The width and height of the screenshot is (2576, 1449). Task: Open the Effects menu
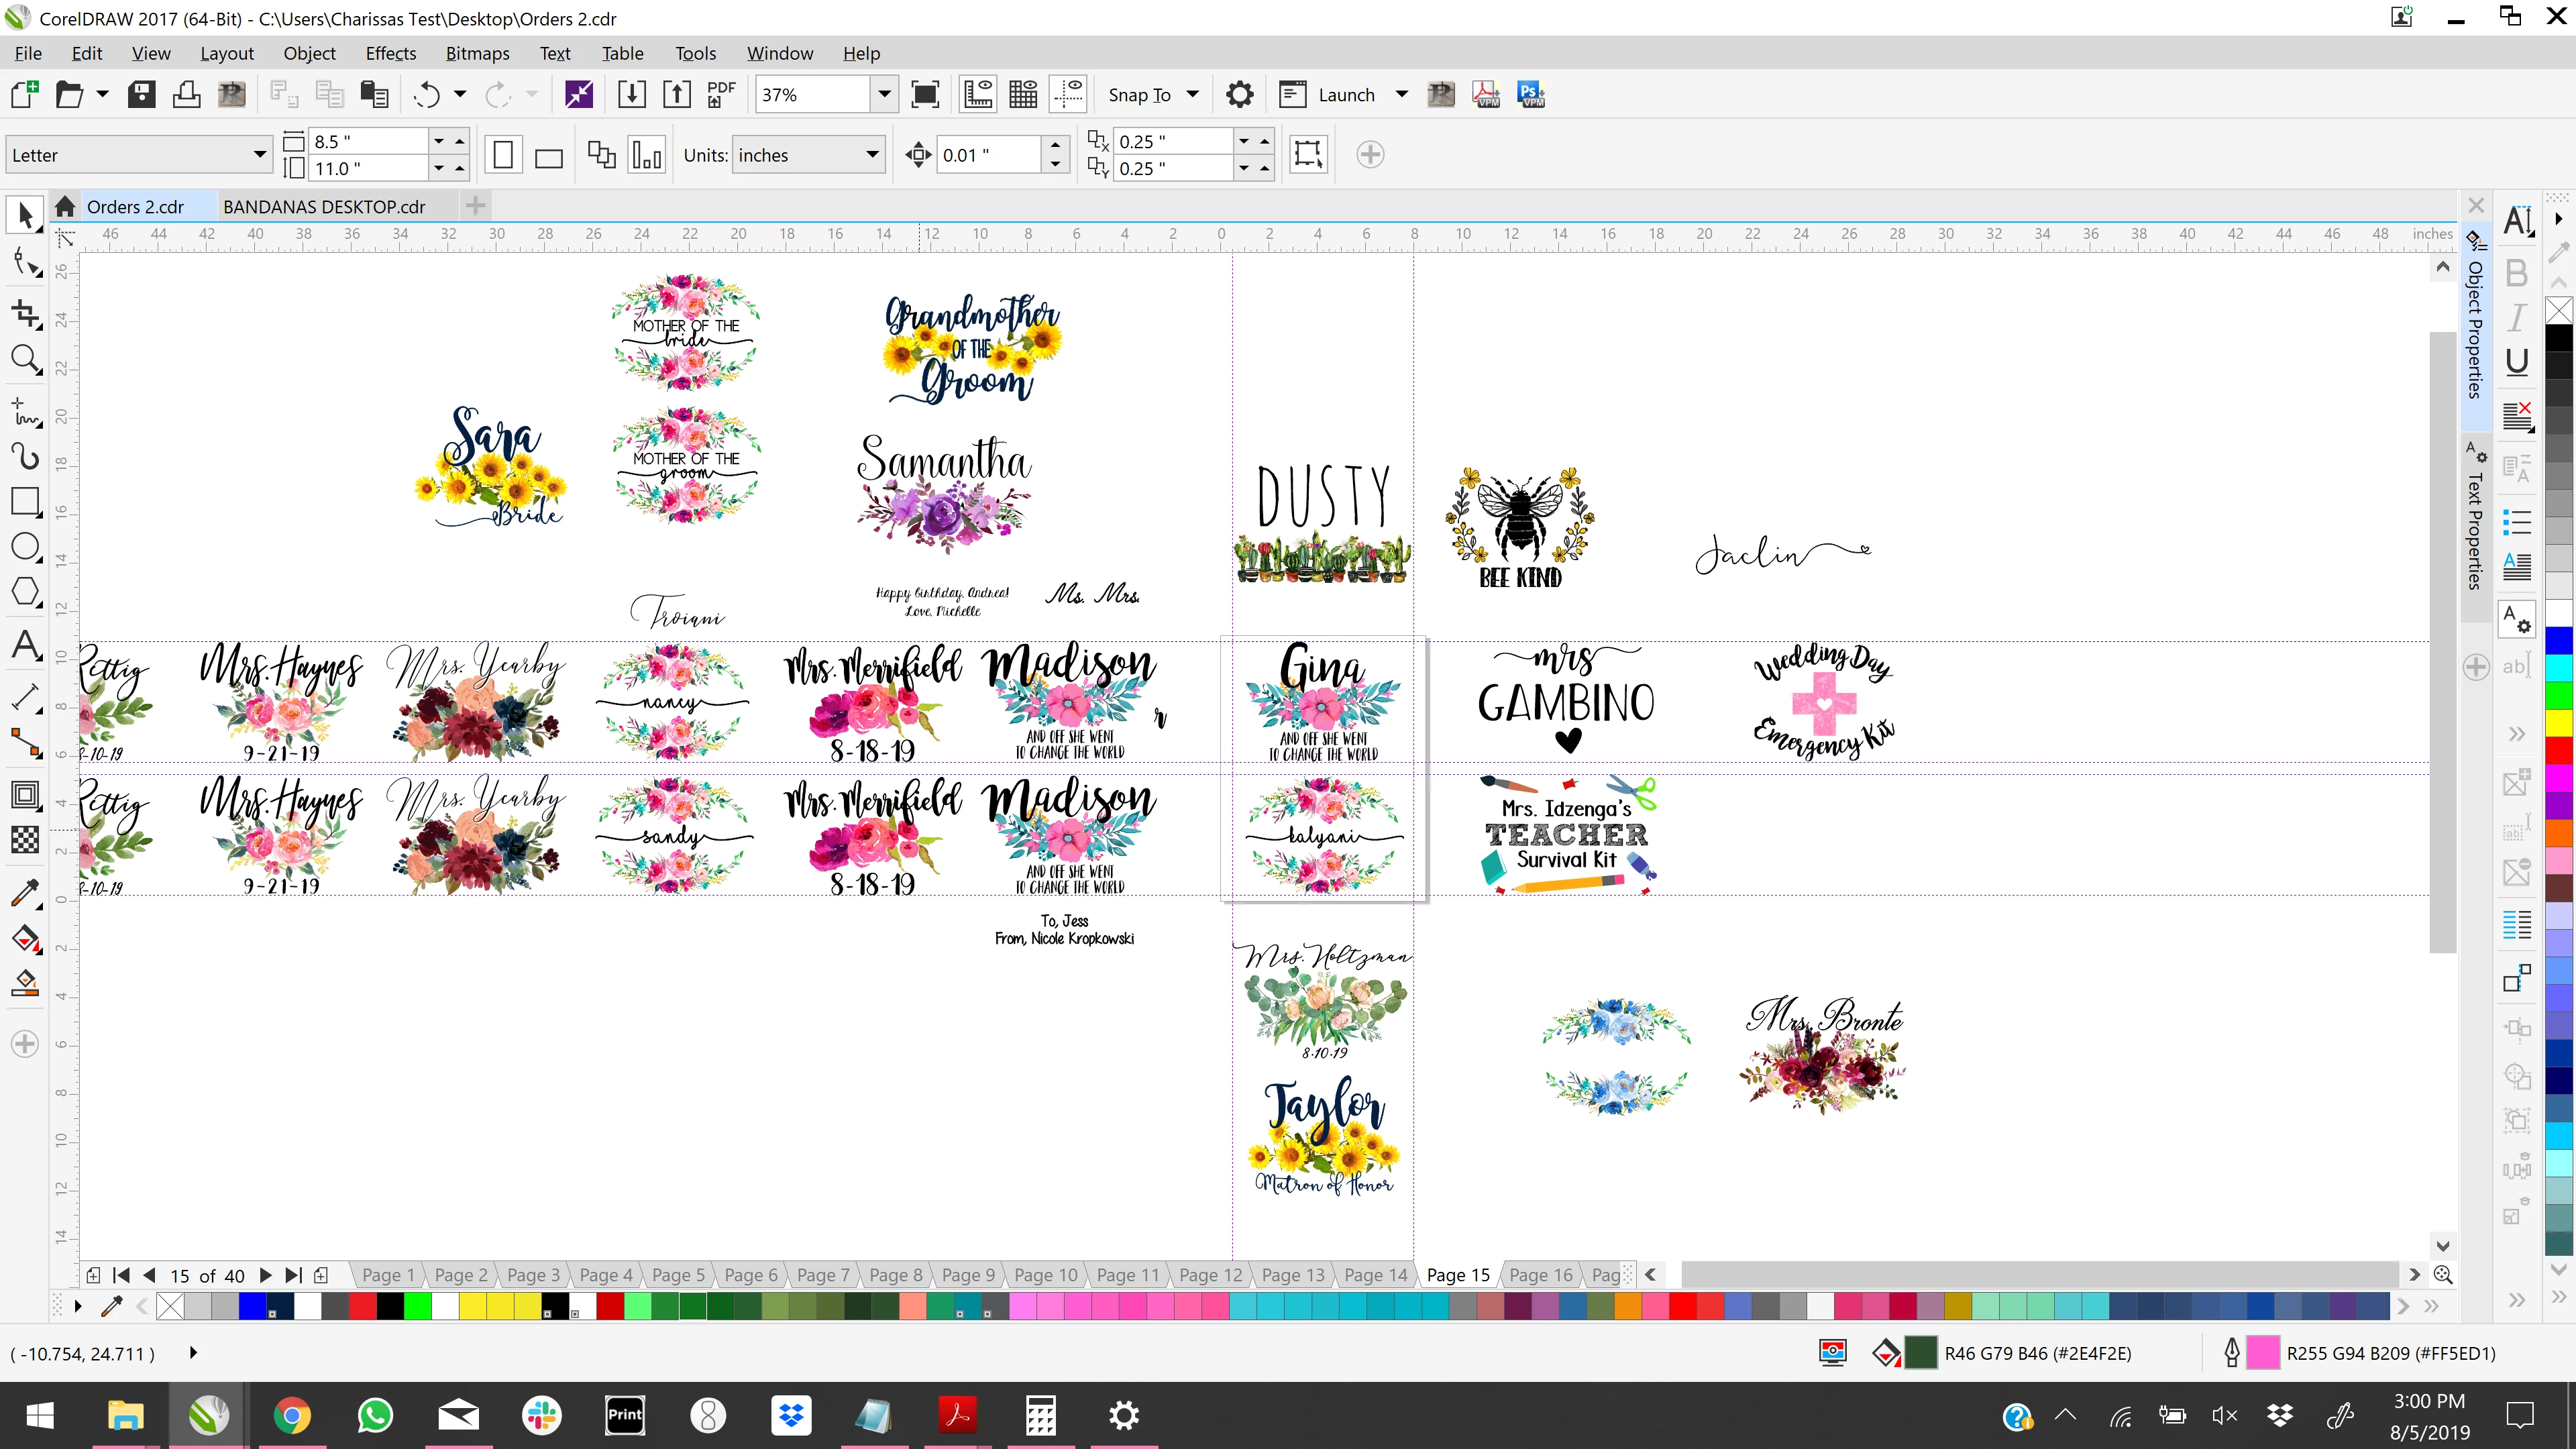[390, 53]
